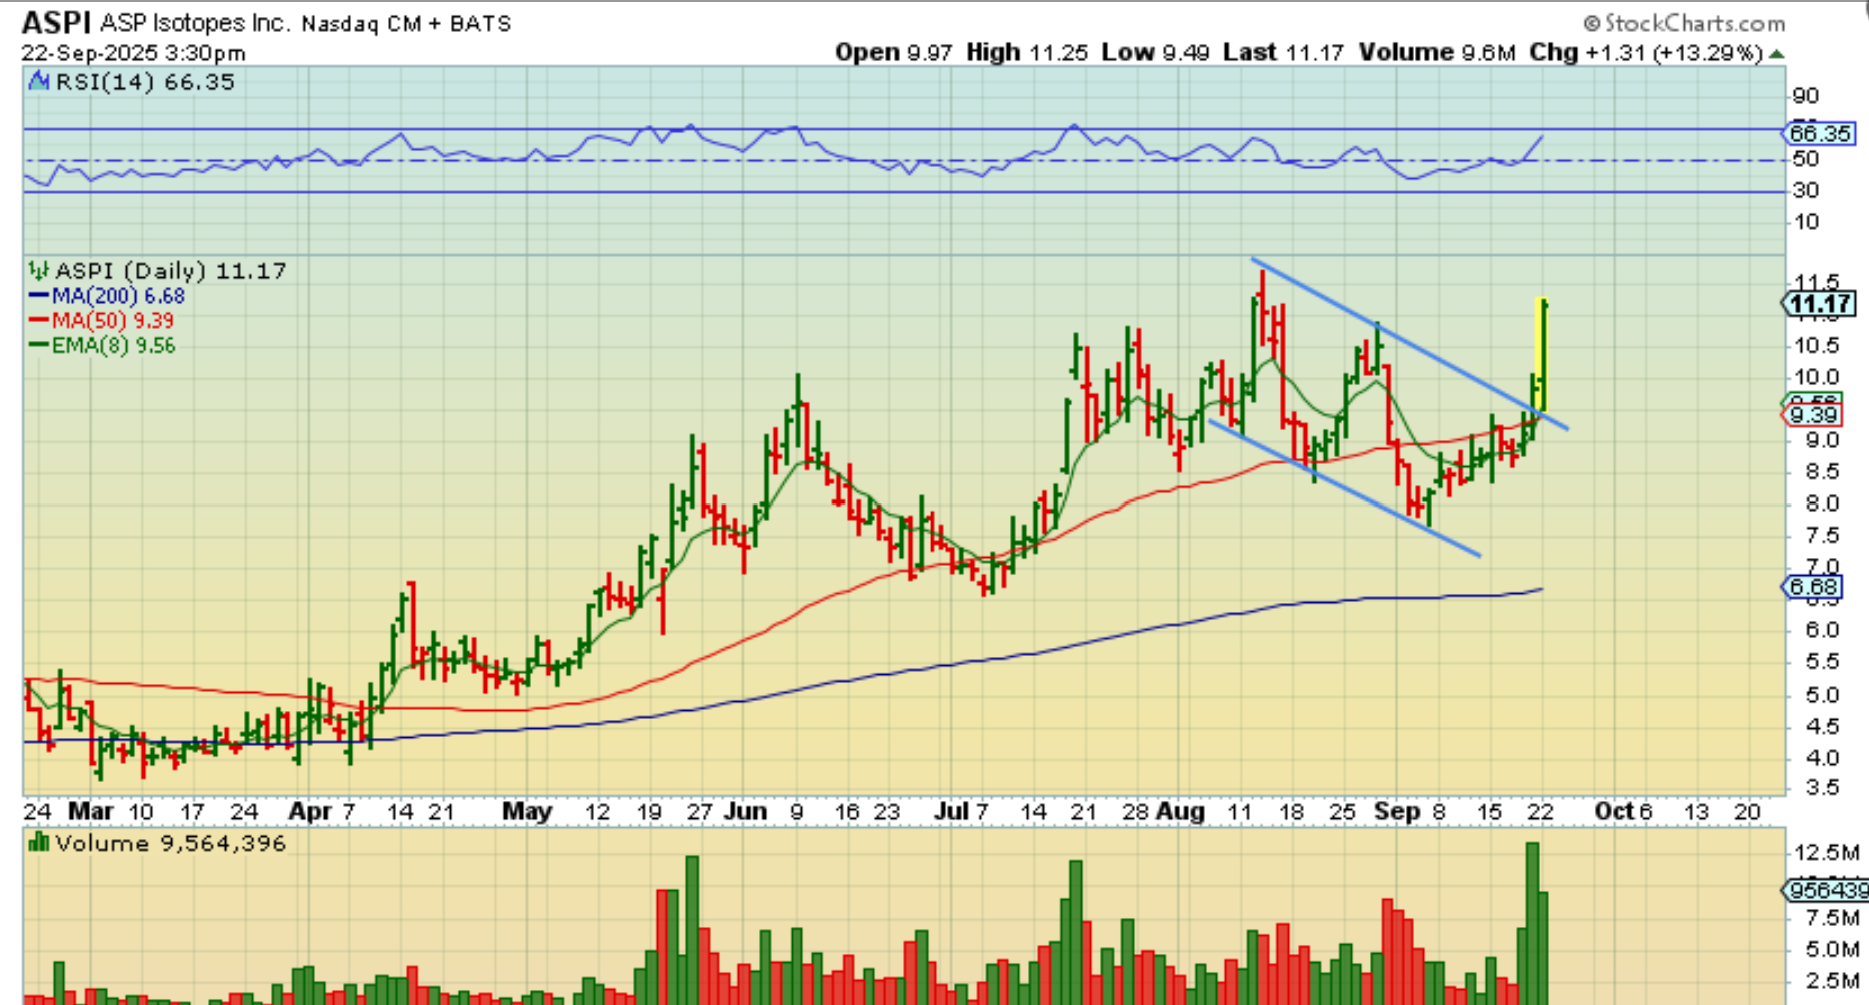Click the 30 level on the RSI axis
The image size is (1869, 1005).
(x=1806, y=190)
